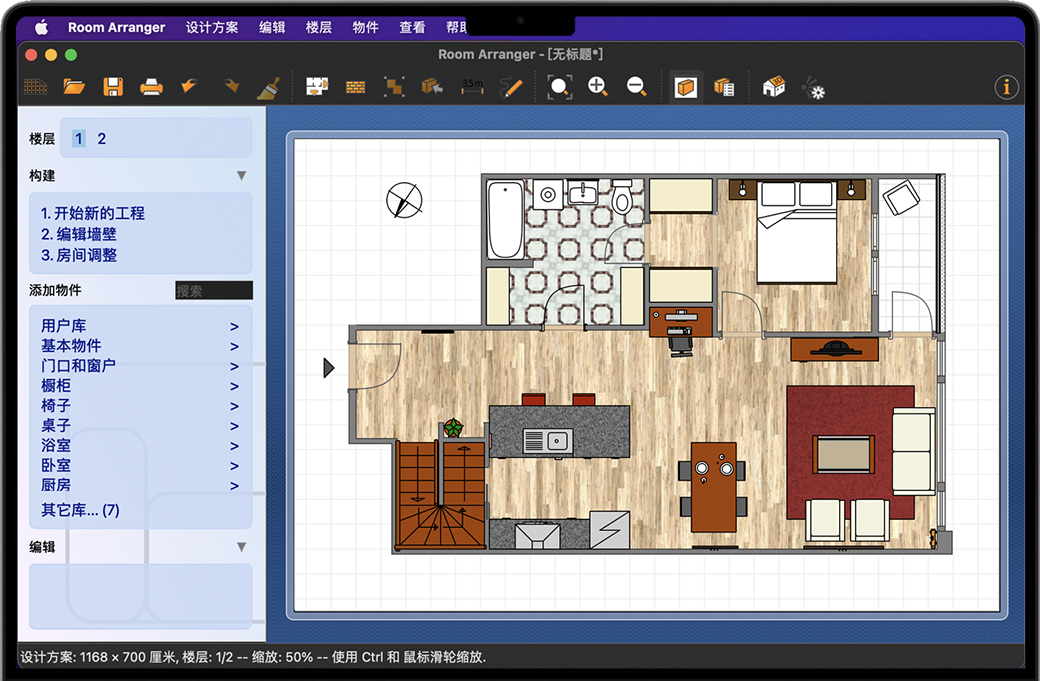Viewport: 1040px width, 681px height.
Task: Click the info icon at toolbar right
Action: point(1006,87)
